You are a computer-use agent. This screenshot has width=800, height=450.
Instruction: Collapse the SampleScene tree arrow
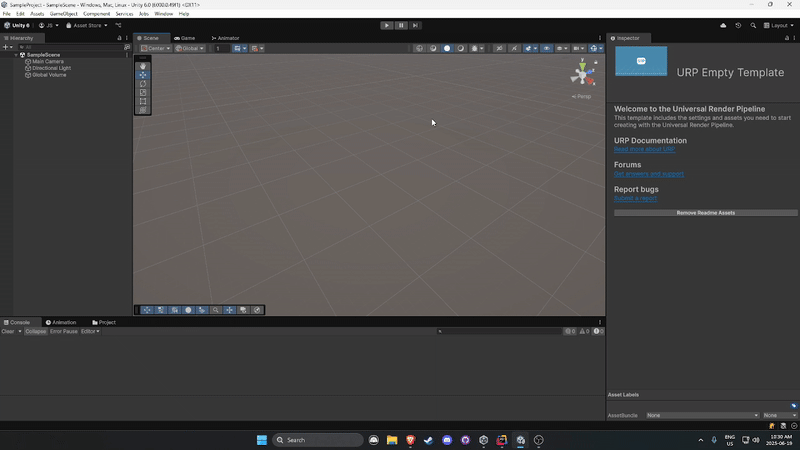(16, 55)
